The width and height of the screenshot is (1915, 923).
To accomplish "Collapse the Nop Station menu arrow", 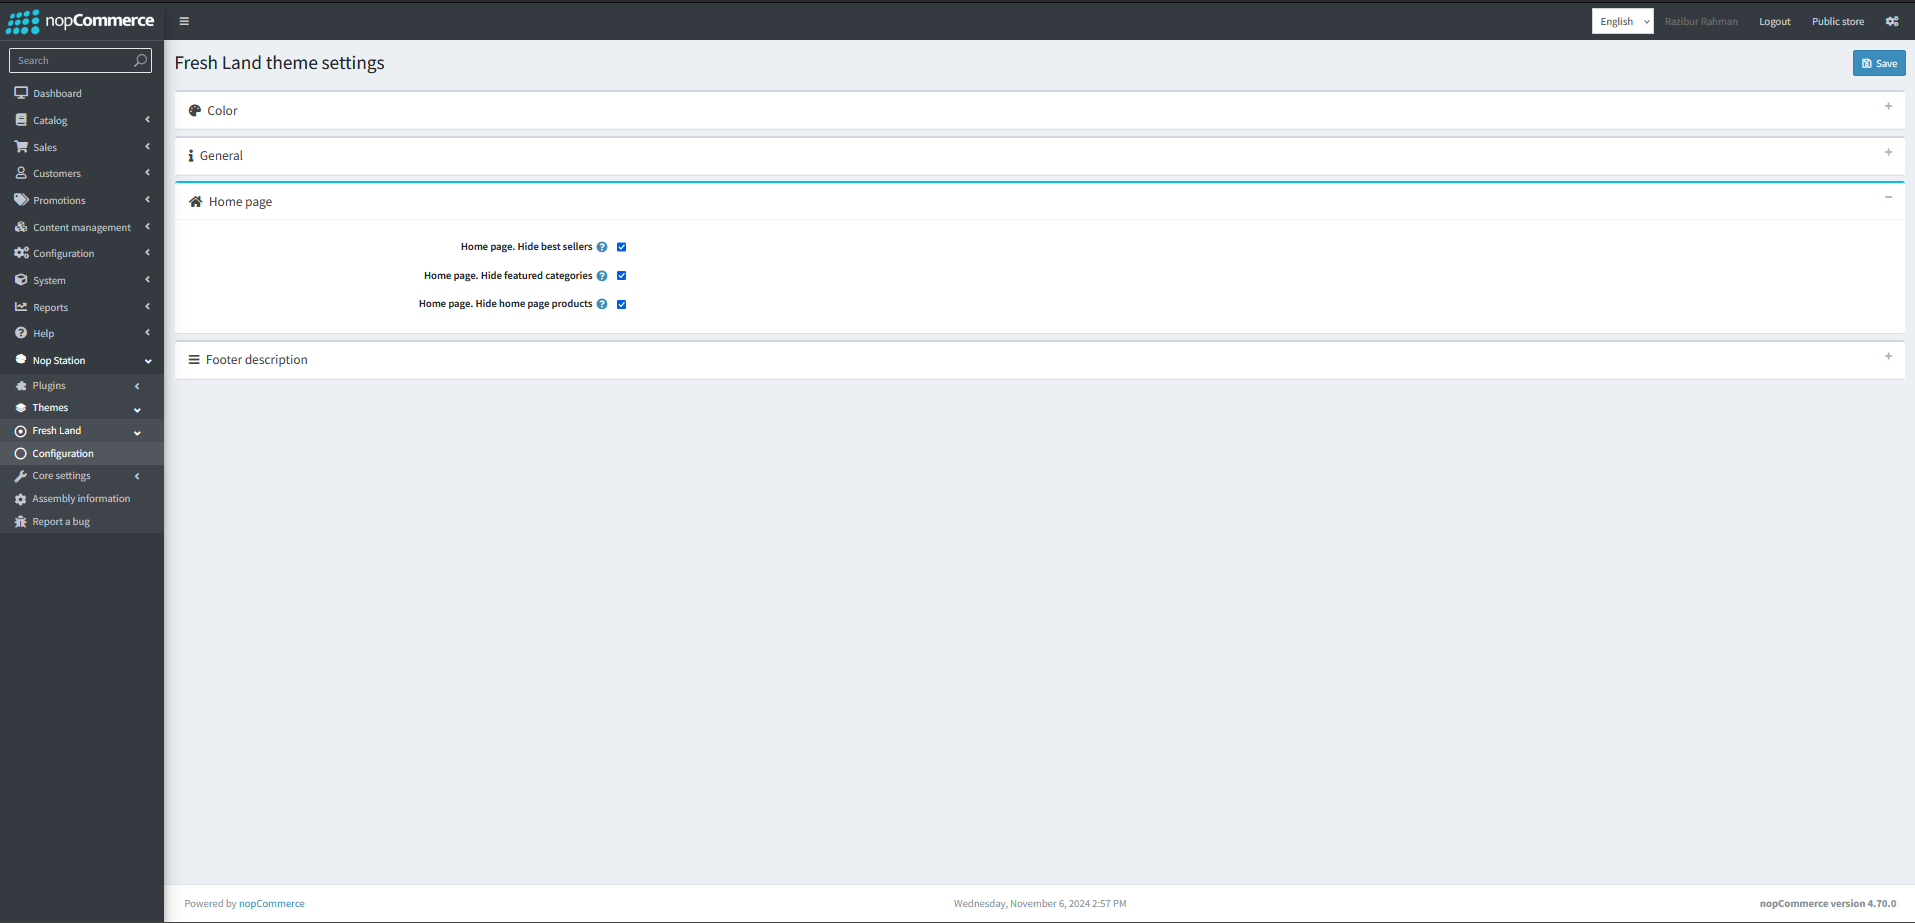I will click(148, 361).
